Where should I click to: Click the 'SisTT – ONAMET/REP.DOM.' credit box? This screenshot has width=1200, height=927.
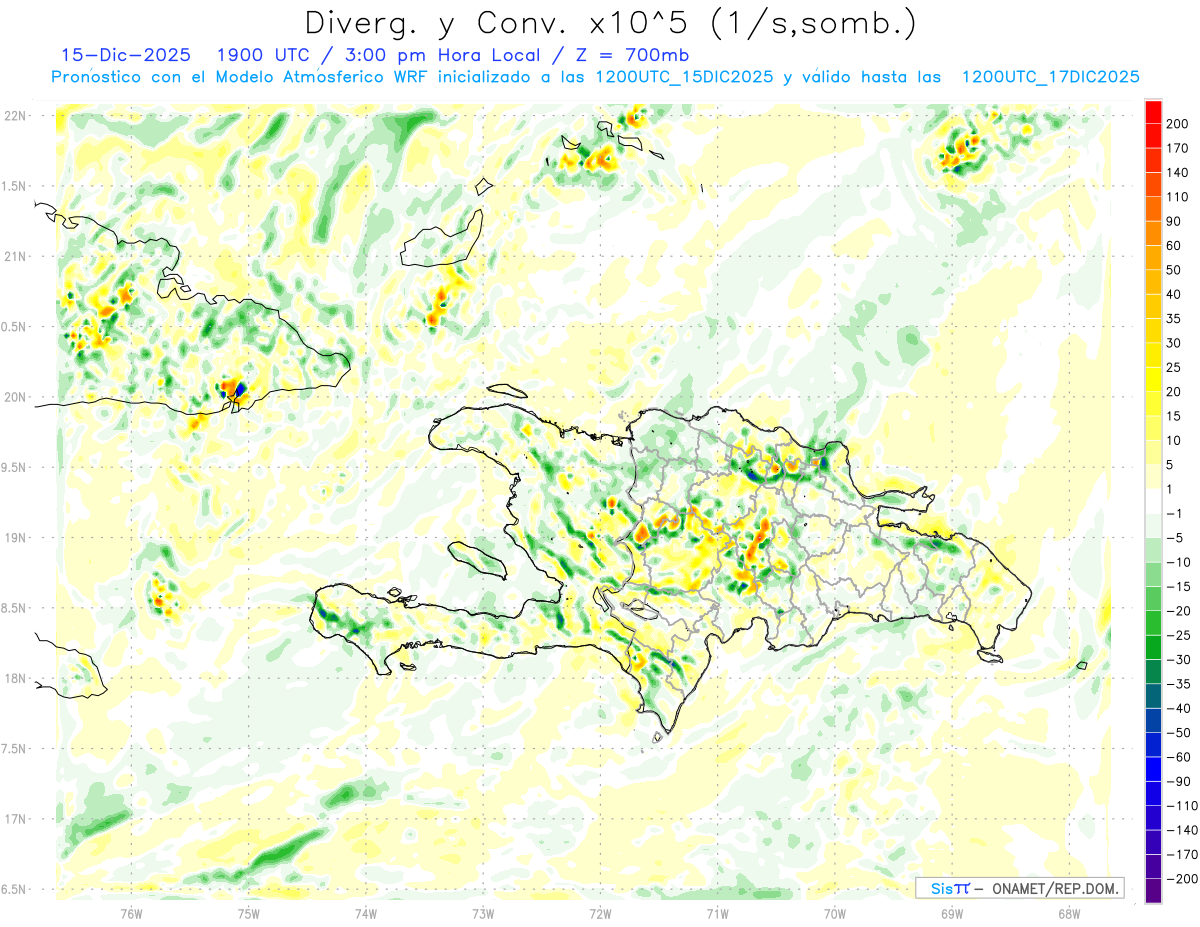[1019, 888]
